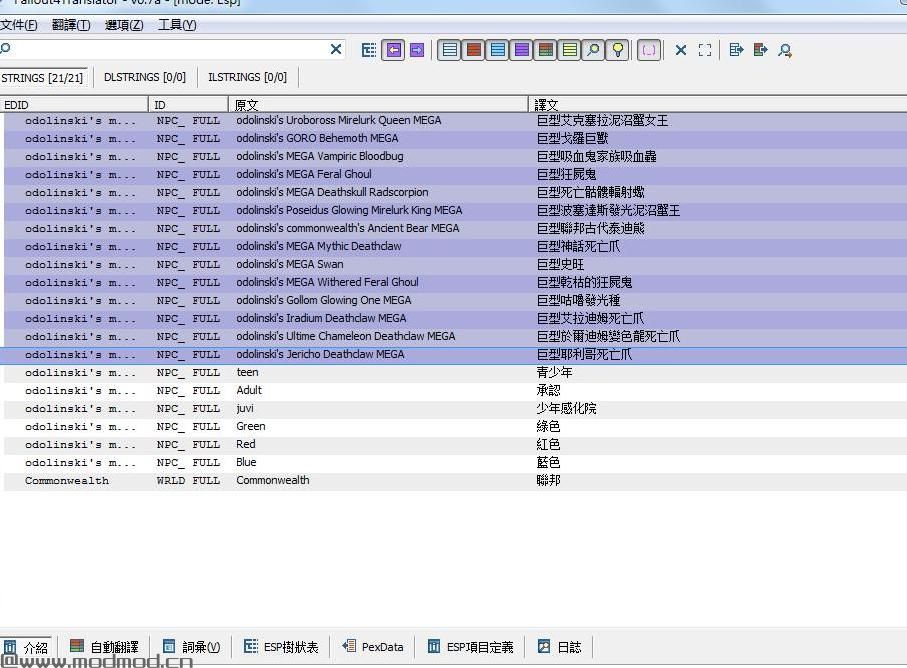This screenshot has height=668, width=907.
Task: Open the 翻譯(T) menu
Action: 71,25
